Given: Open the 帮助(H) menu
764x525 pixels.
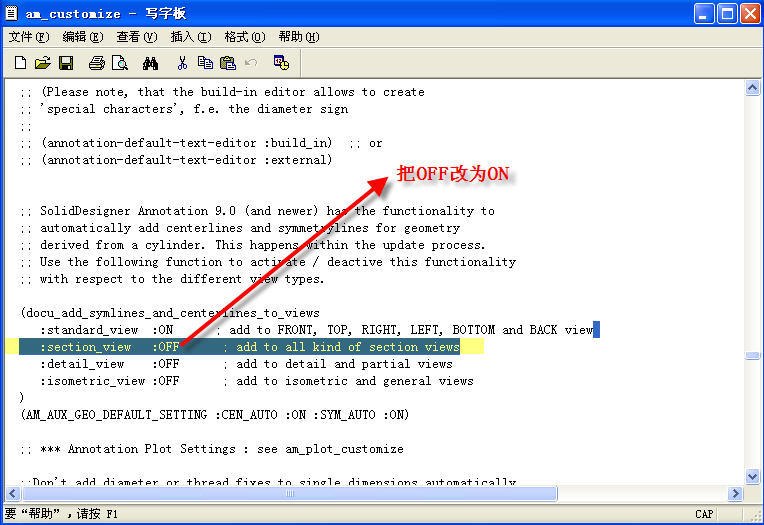Looking at the screenshot, I should (299, 37).
